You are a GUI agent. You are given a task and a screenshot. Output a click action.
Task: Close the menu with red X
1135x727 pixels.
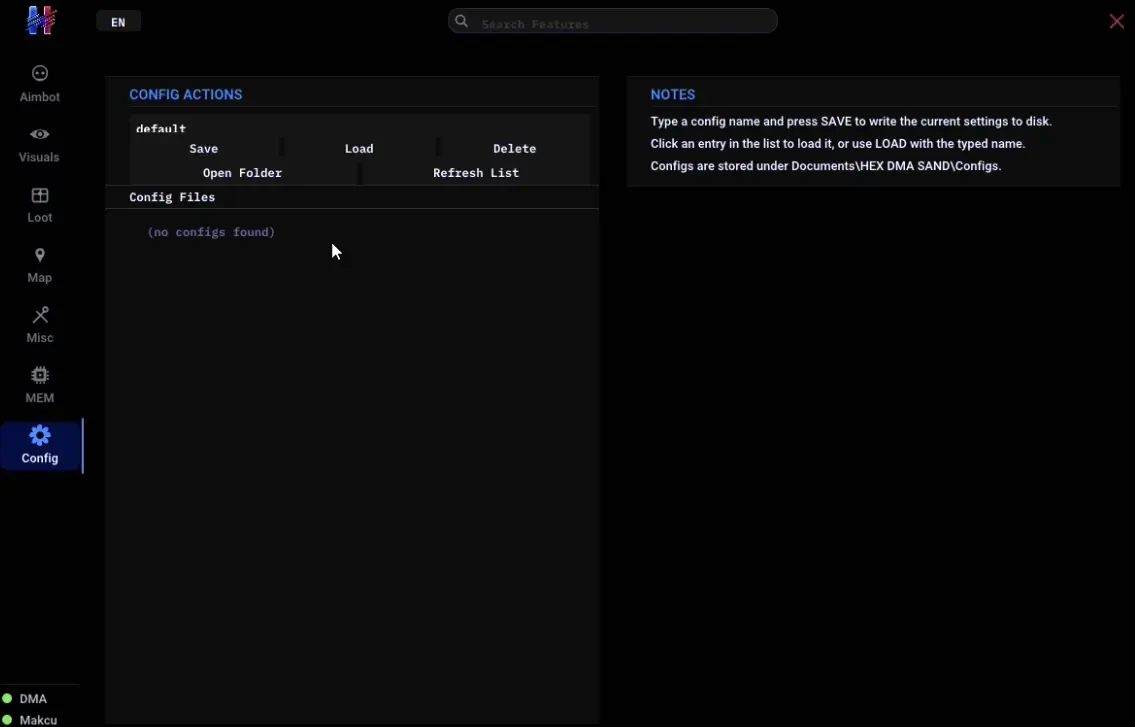[x=1117, y=21]
